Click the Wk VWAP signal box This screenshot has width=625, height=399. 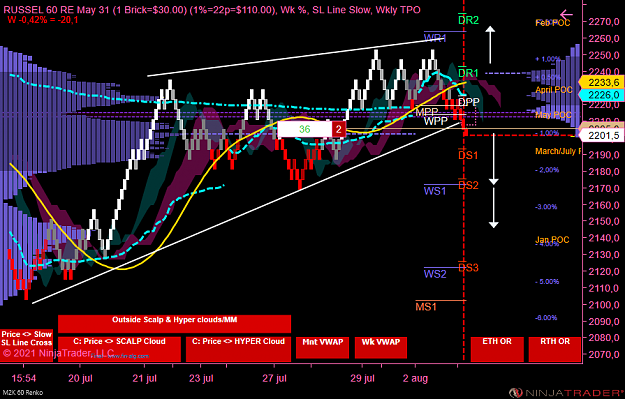[x=381, y=347]
